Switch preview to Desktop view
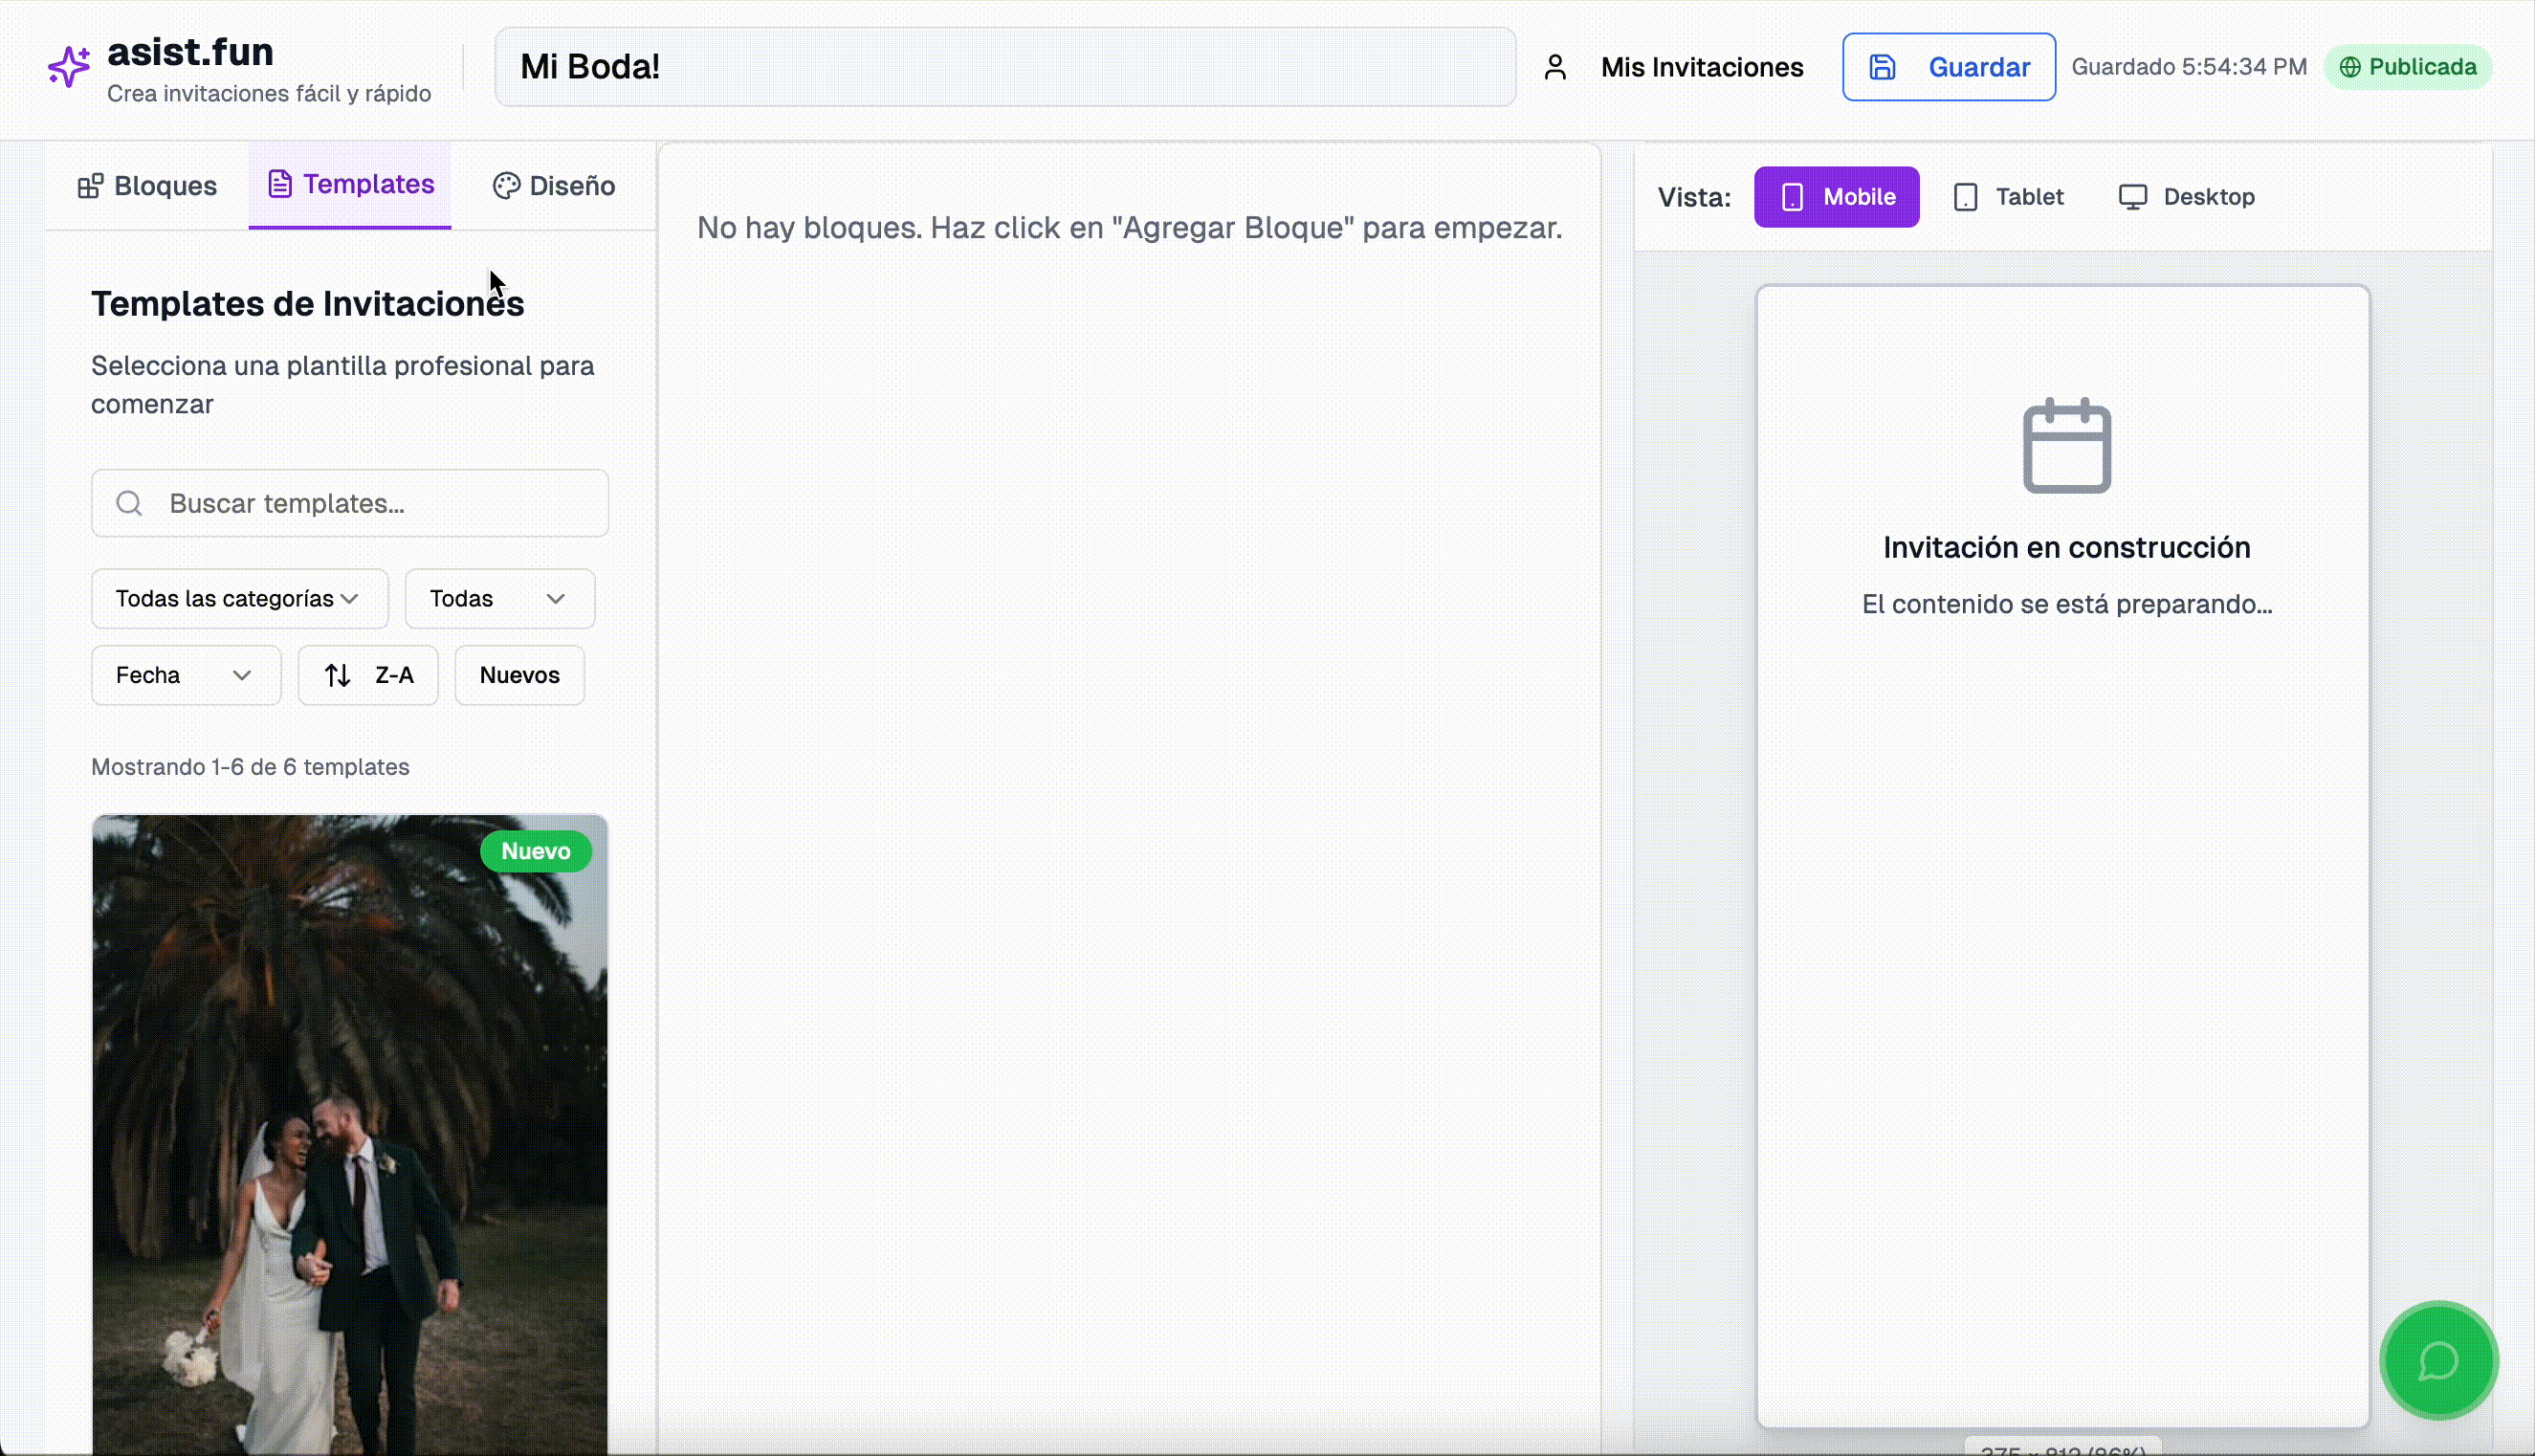The image size is (2535, 1456). (x=2186, y=197)
